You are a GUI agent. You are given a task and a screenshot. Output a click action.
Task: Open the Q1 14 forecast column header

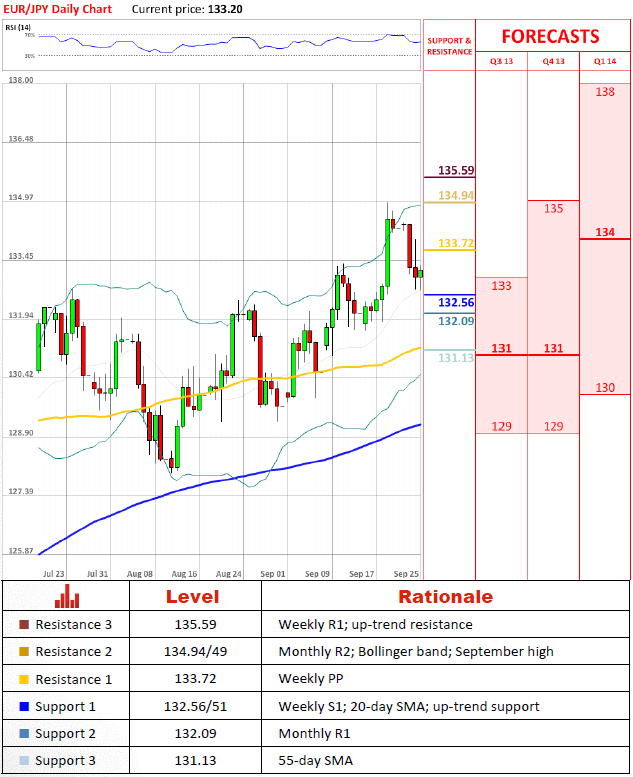(x=605, y=62)
